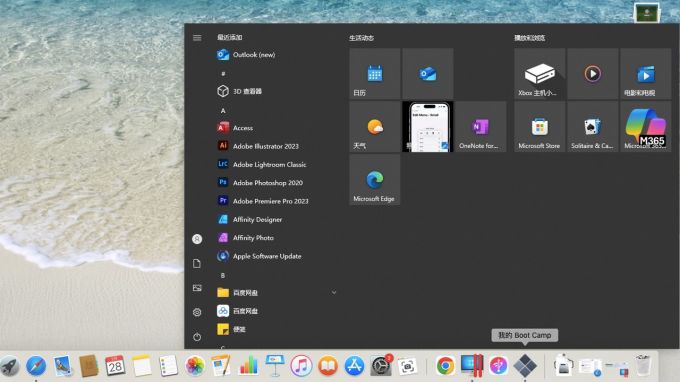The height and width of the screenshot is (382, 680).
Task: Open the Solitaire & Ca... tile
Action: tap(593, 127)
